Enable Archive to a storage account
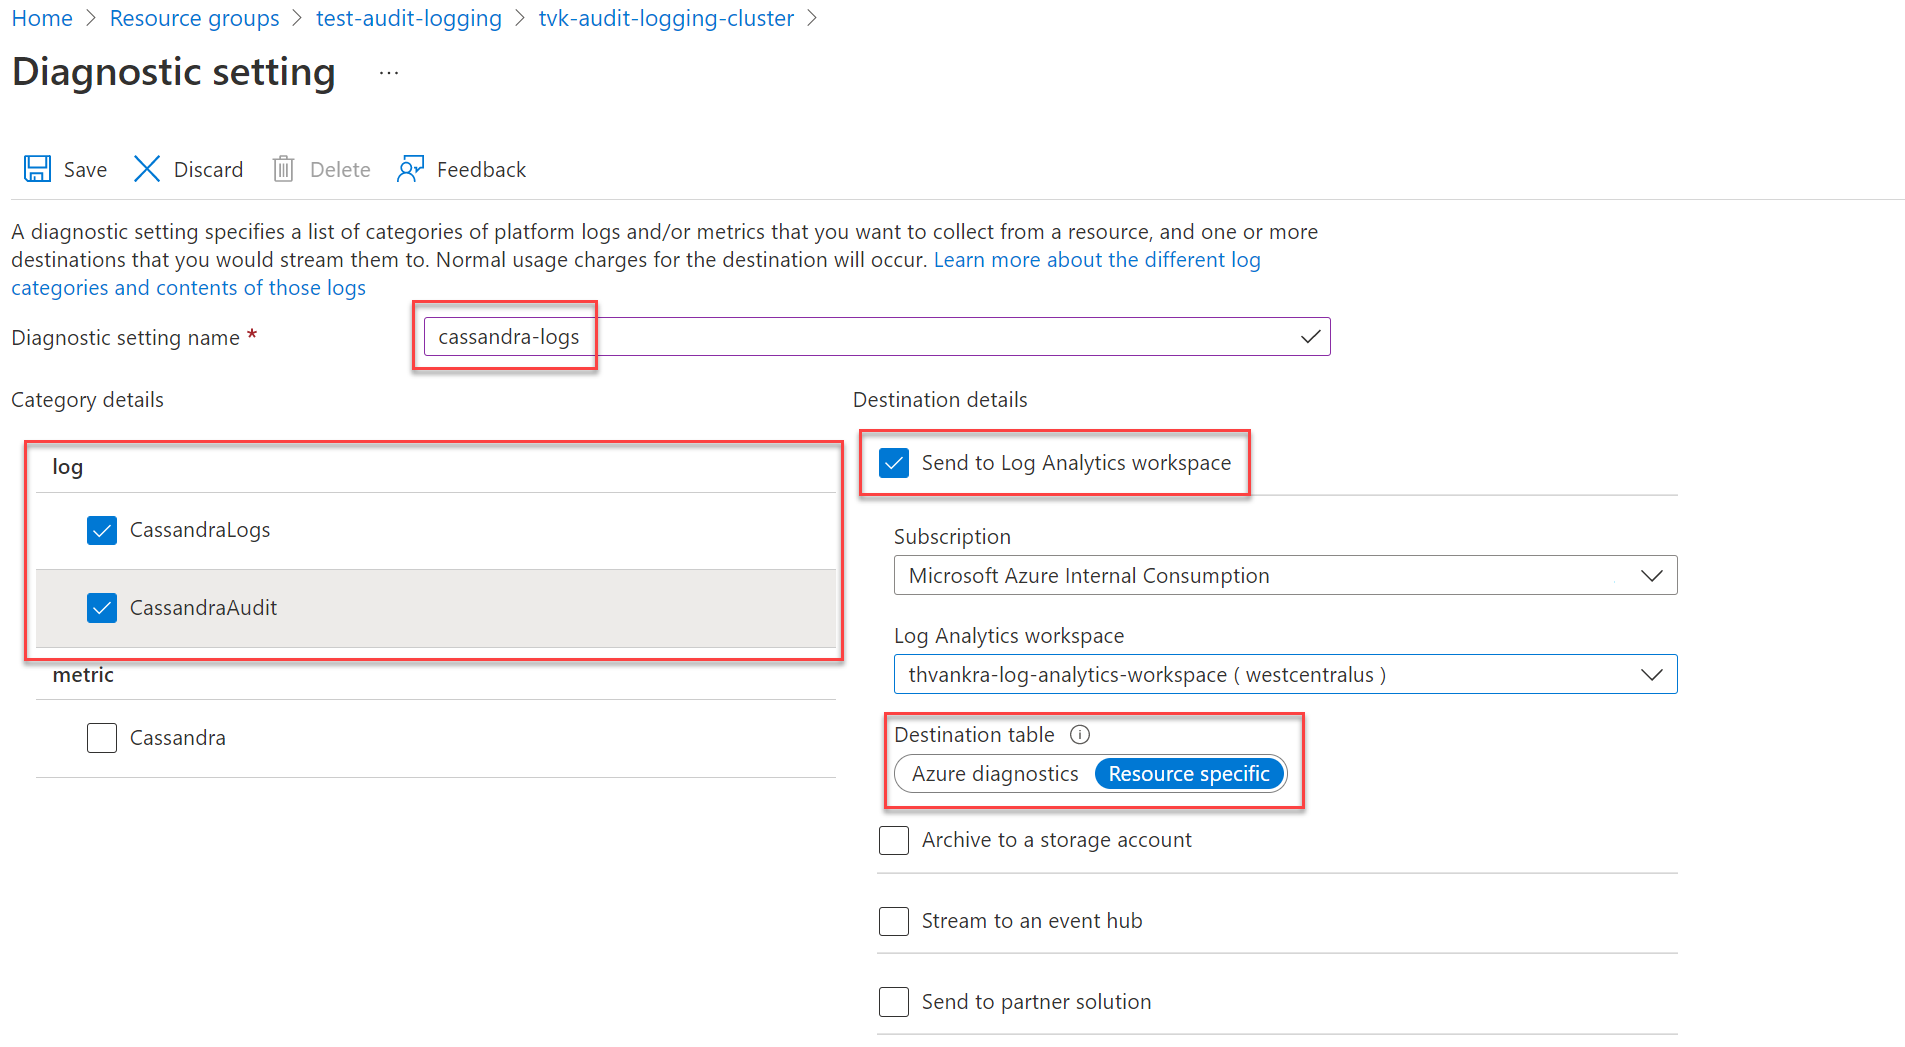The image size is (1905, 1047). click(894, 840)
